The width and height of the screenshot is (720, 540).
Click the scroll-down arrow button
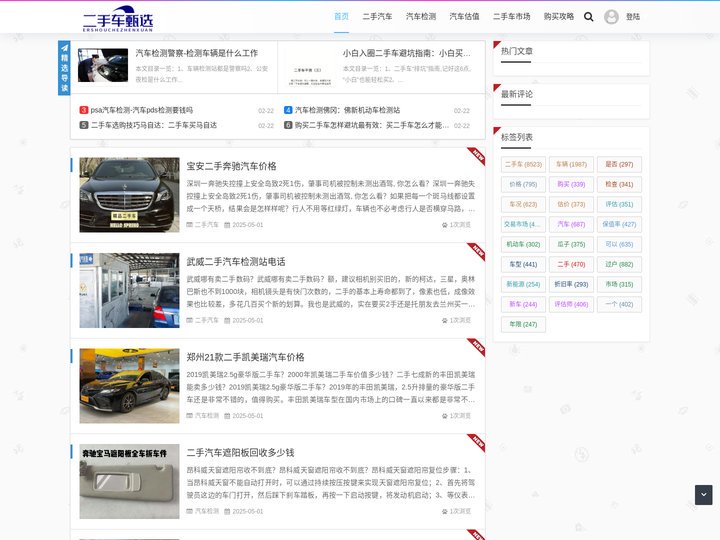(703, 495)
